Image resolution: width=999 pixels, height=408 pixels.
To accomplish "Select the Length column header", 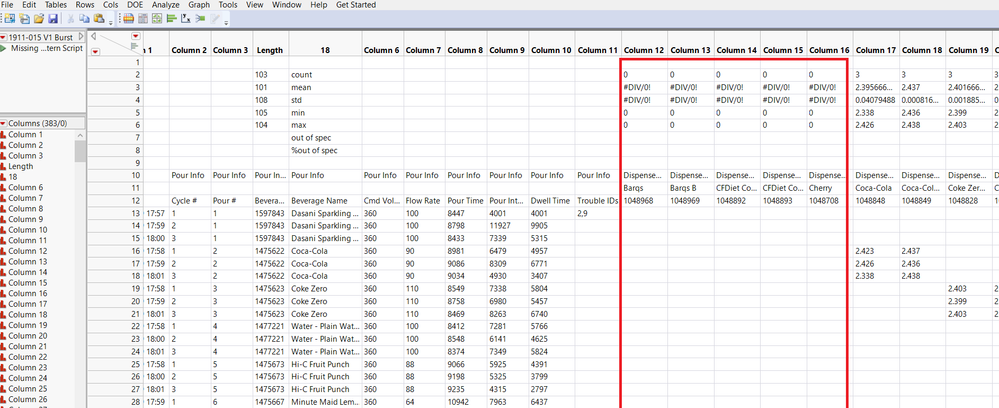I will [269, 50].
